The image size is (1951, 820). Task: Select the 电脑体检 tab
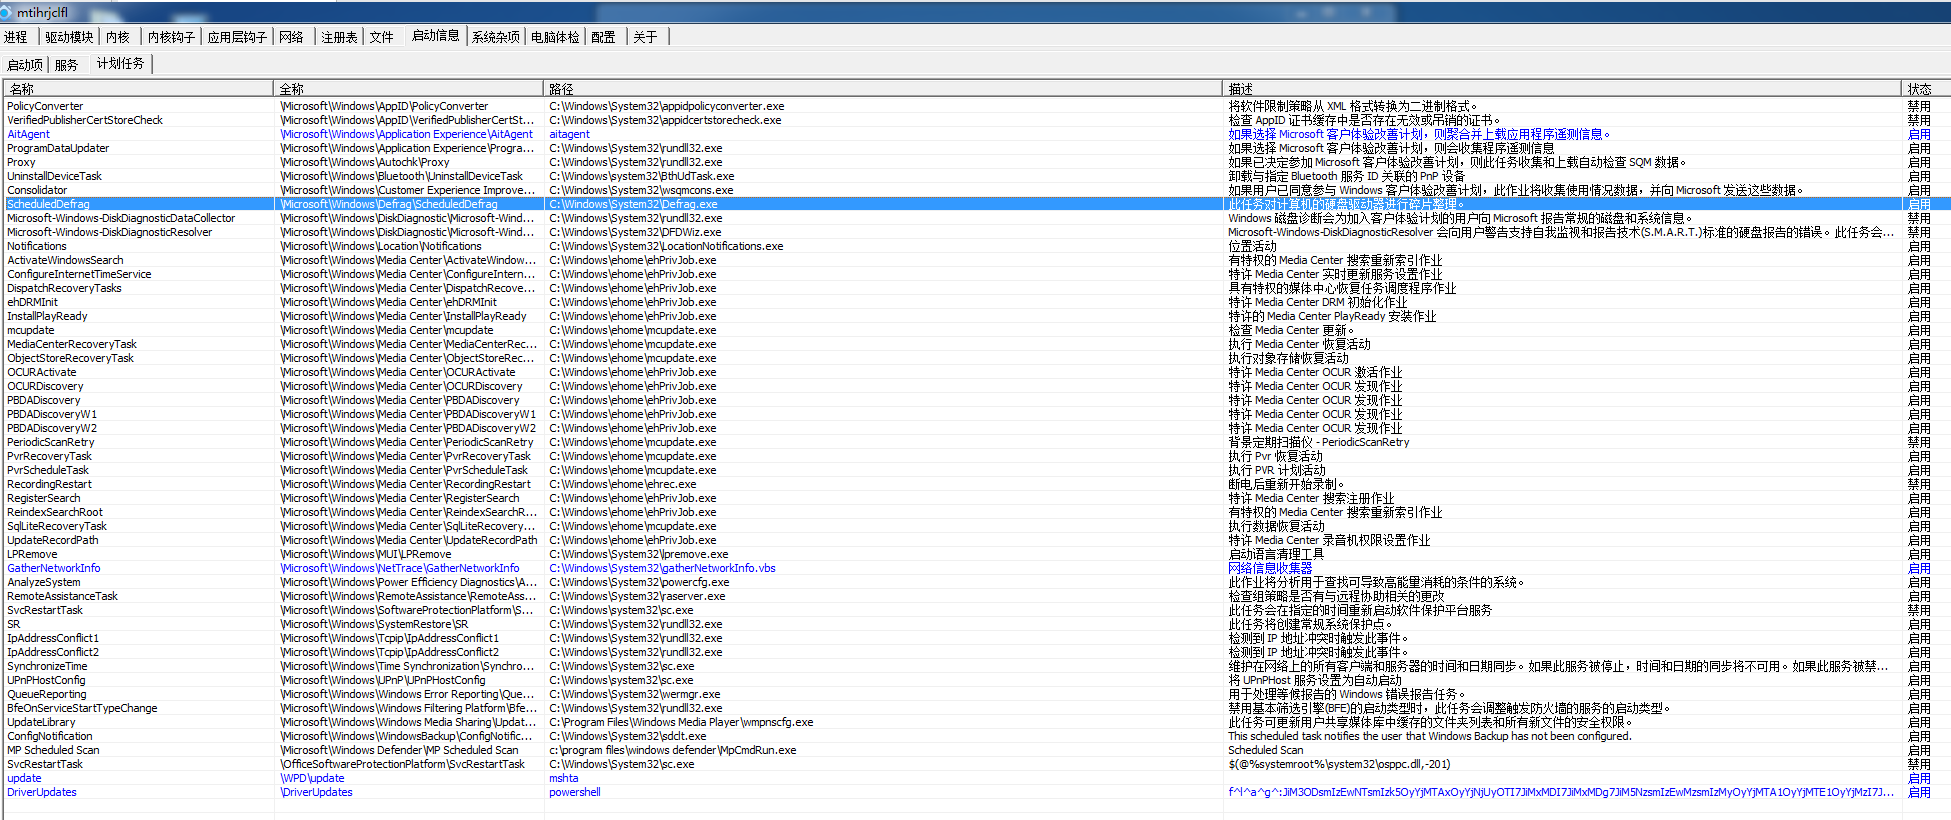555,37
